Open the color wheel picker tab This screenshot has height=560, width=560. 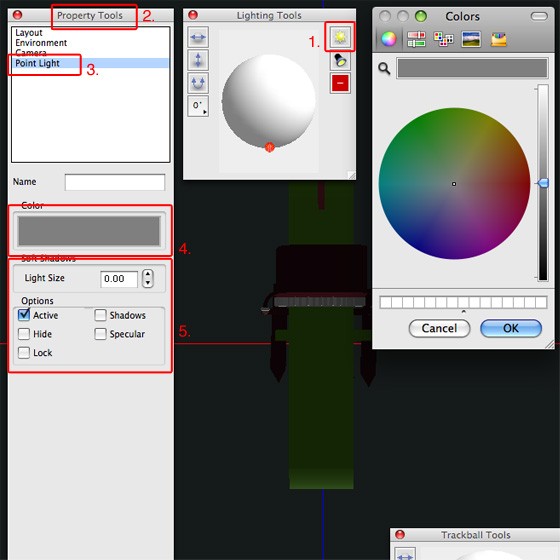click(x=388, y=39)
